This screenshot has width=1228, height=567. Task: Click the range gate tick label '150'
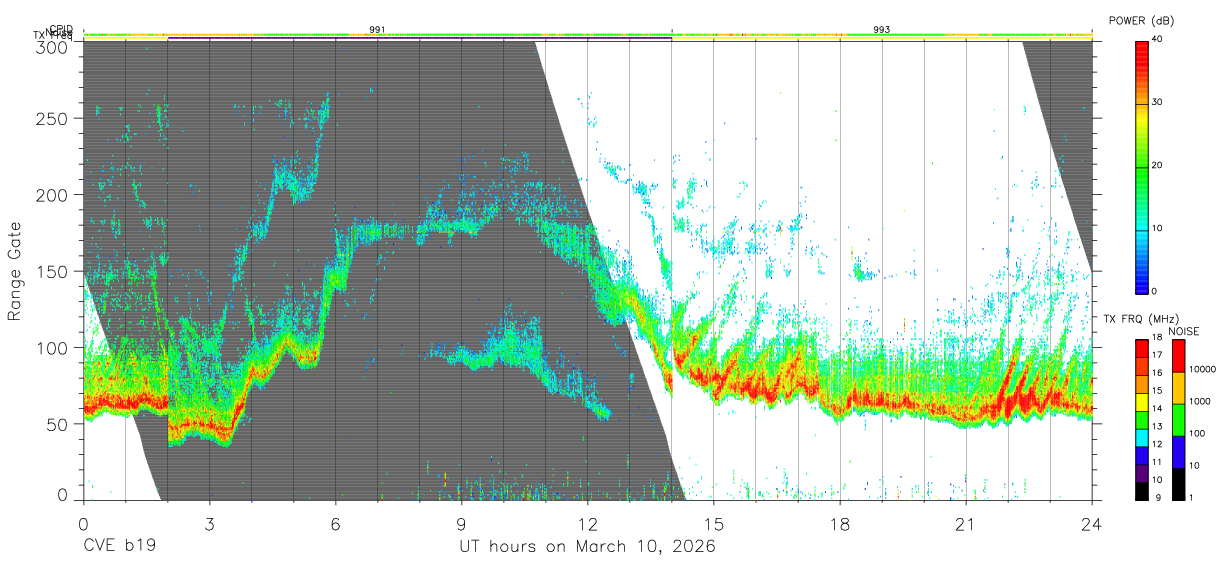(x=51, y=272)
